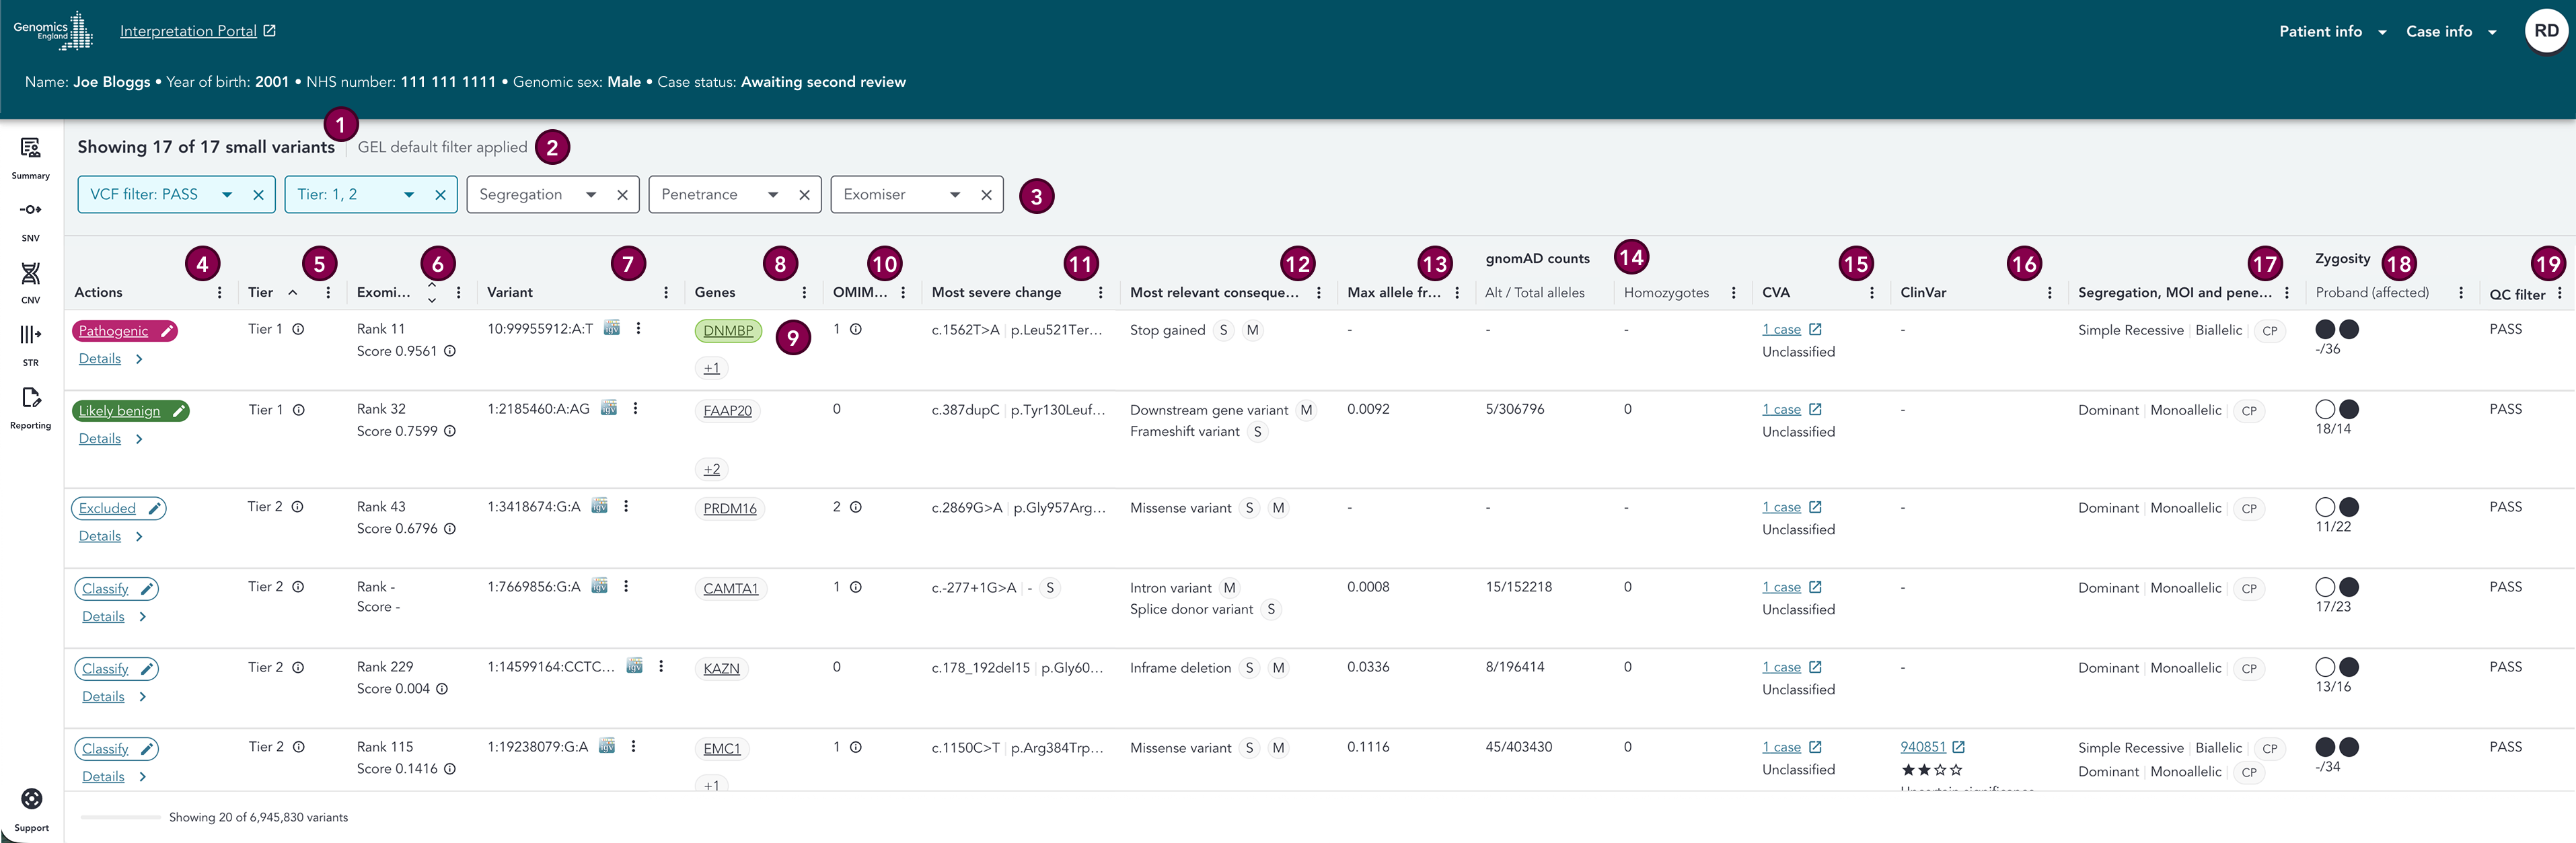Open the Segregation filter dropdown
The image size is (2576, 843).
[591, 195]
